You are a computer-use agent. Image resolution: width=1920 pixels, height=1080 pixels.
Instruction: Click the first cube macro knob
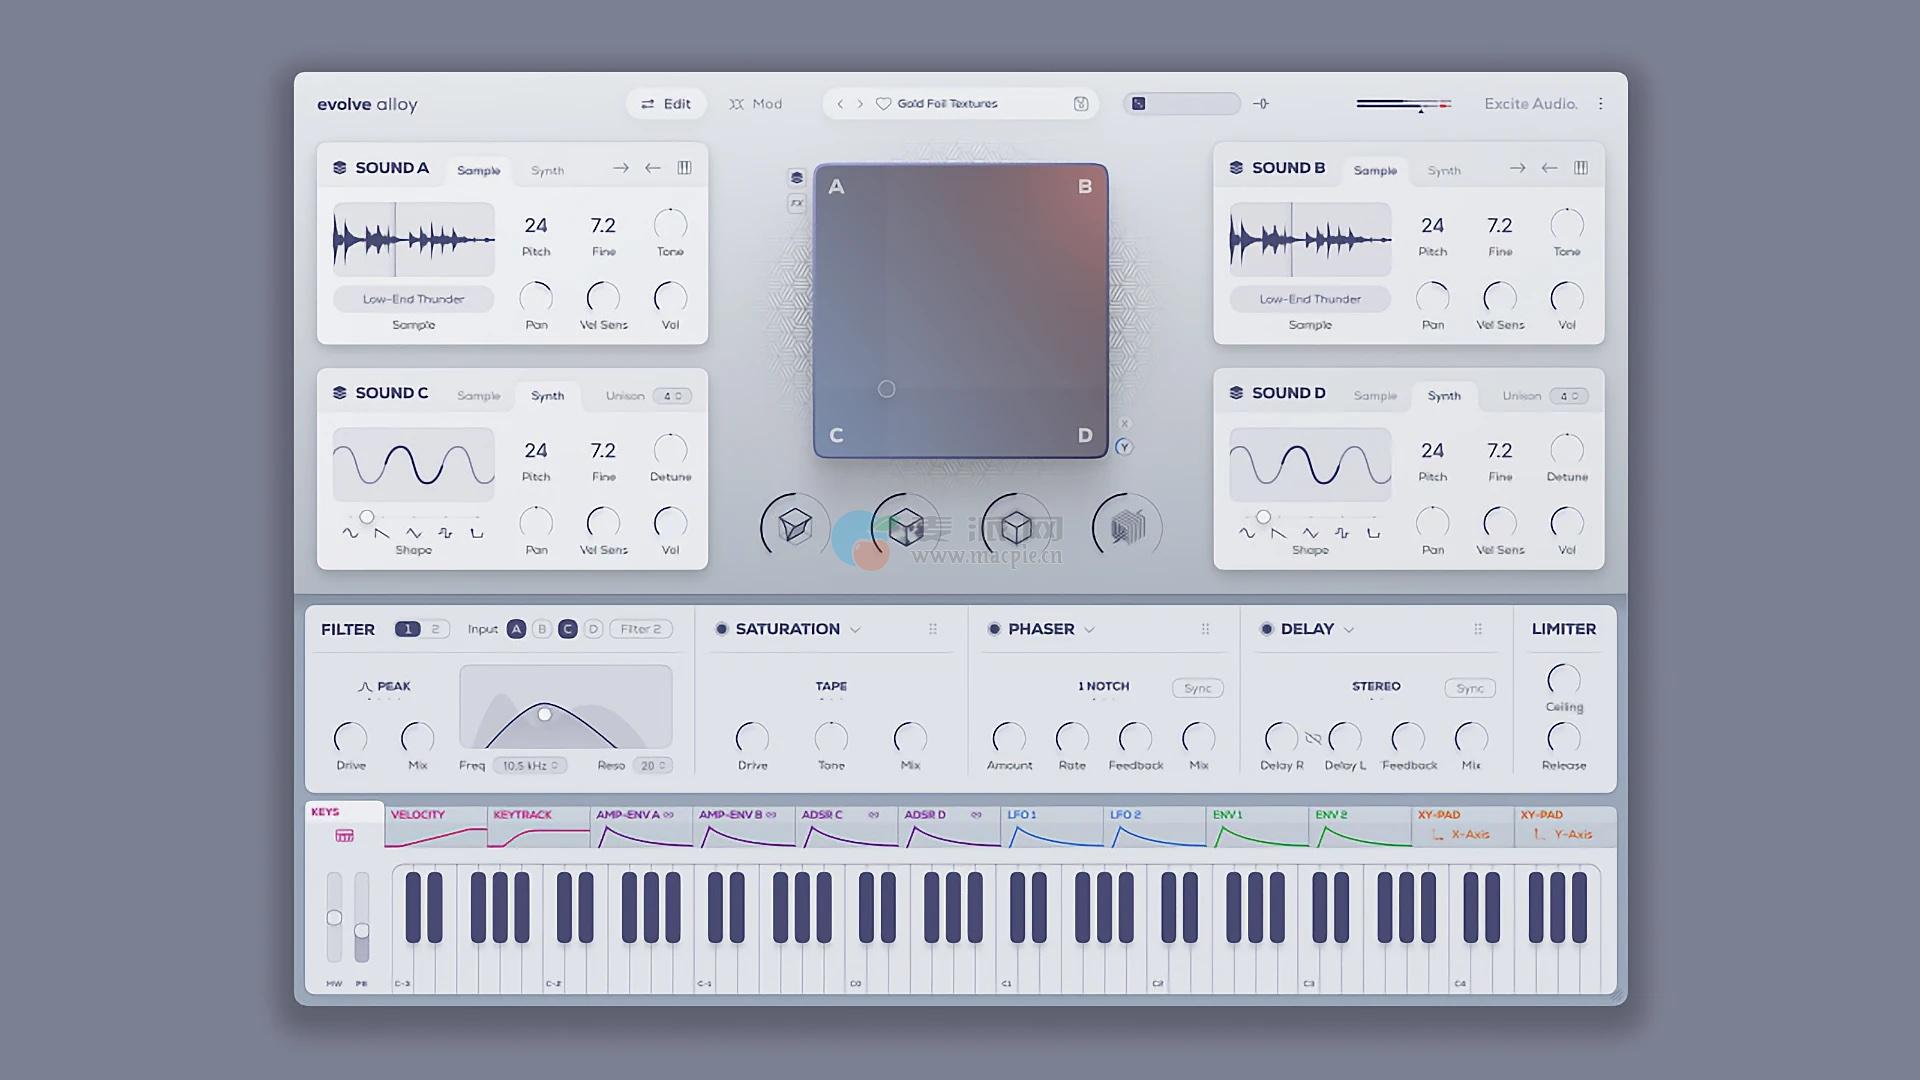[x=795, y=526]
